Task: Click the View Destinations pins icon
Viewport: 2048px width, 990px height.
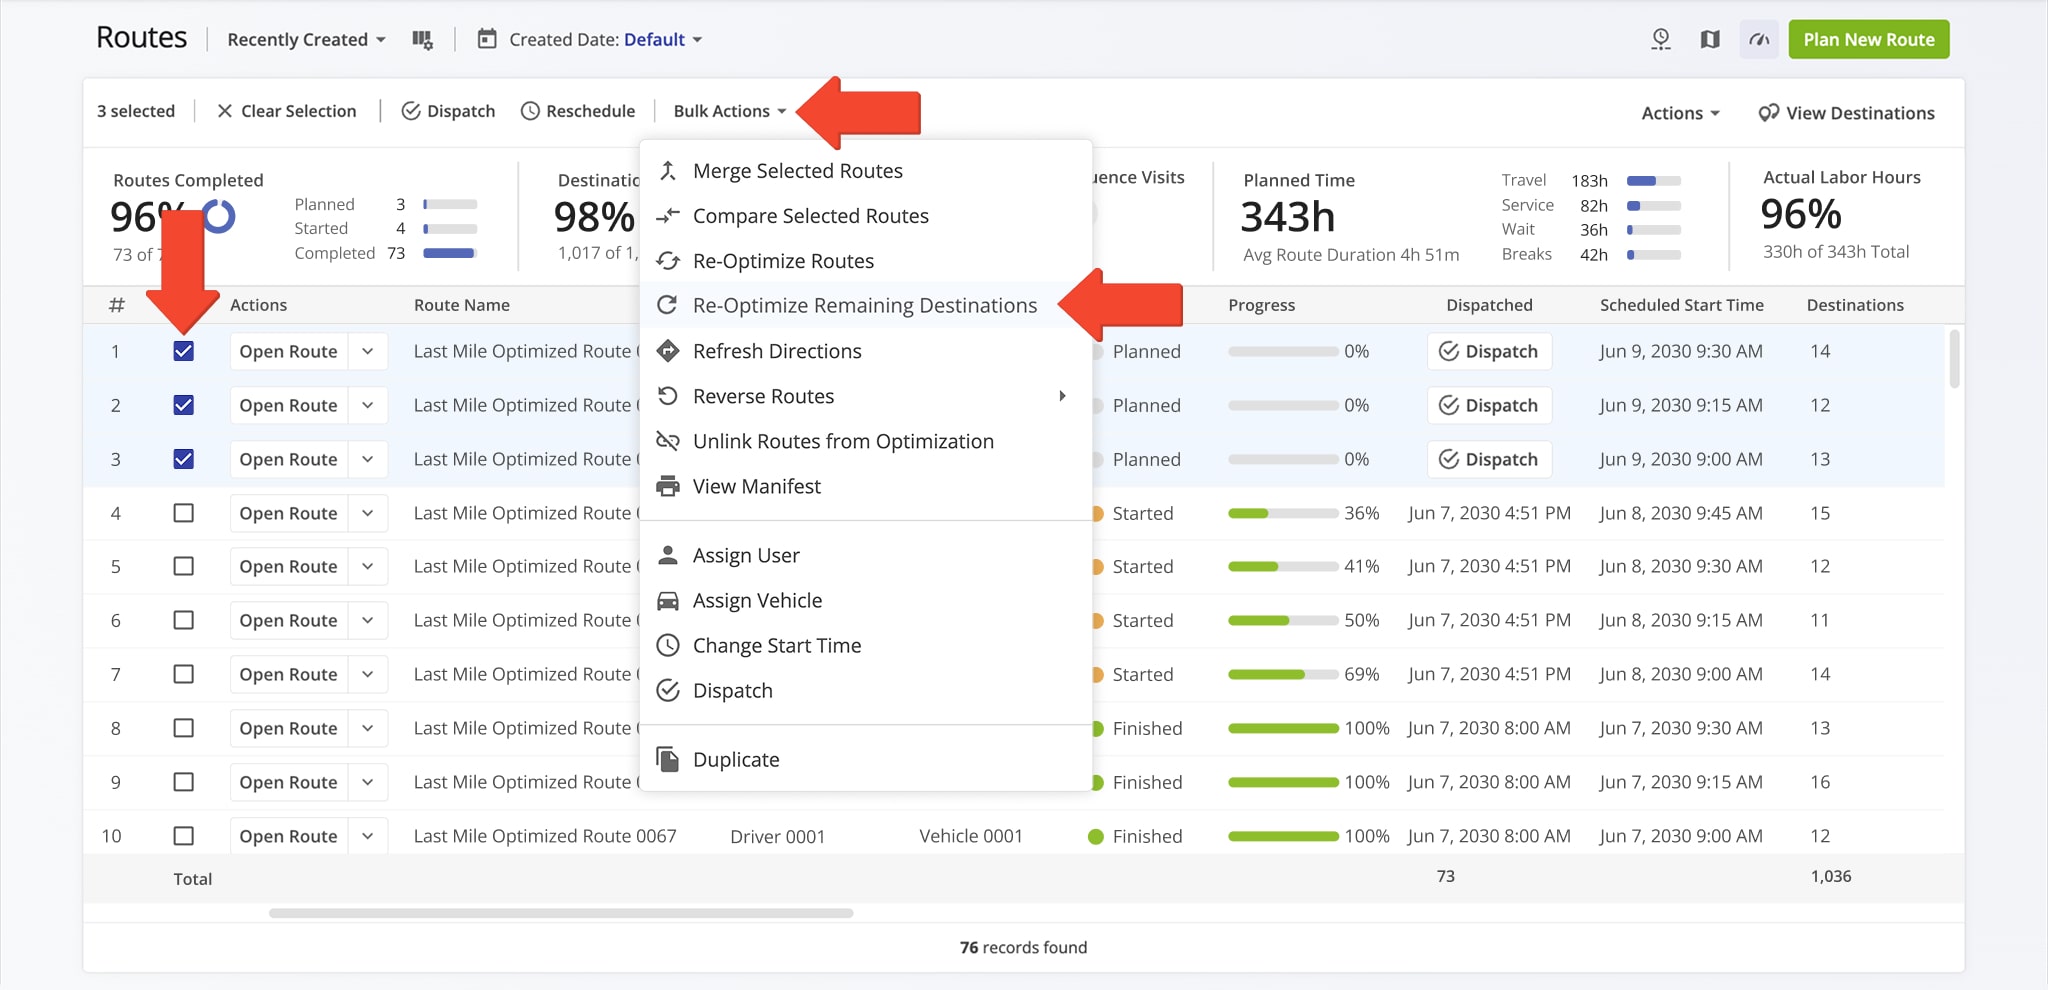Action: coord(1768,113)
